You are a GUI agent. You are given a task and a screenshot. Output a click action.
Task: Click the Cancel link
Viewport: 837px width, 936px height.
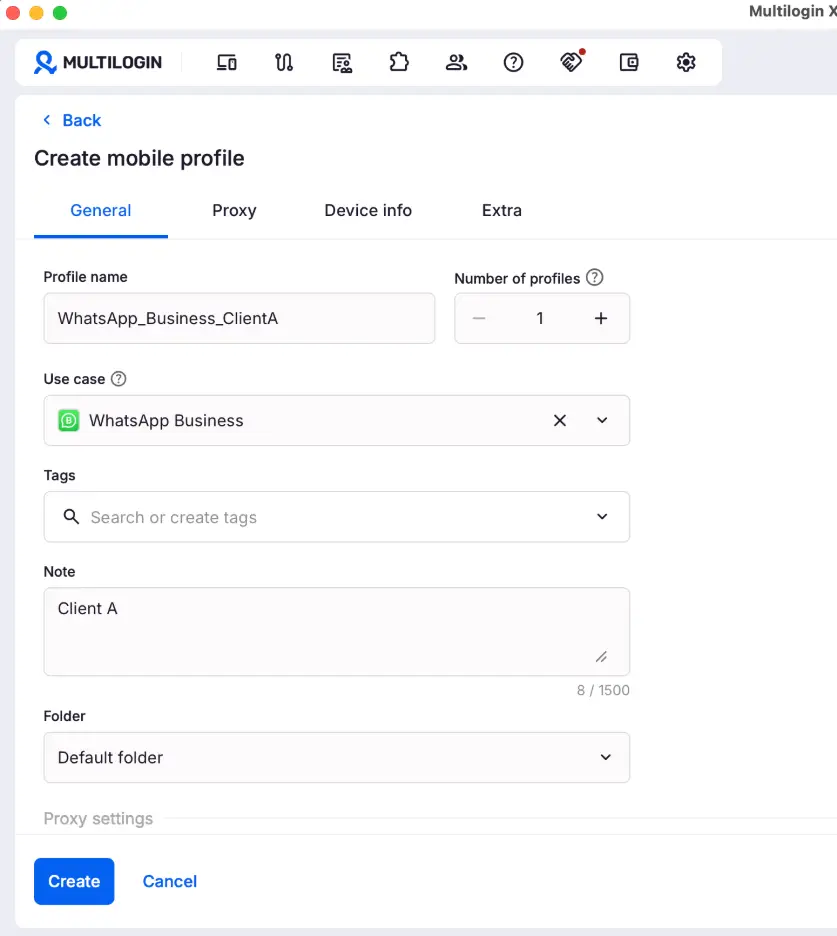[170, 881]
